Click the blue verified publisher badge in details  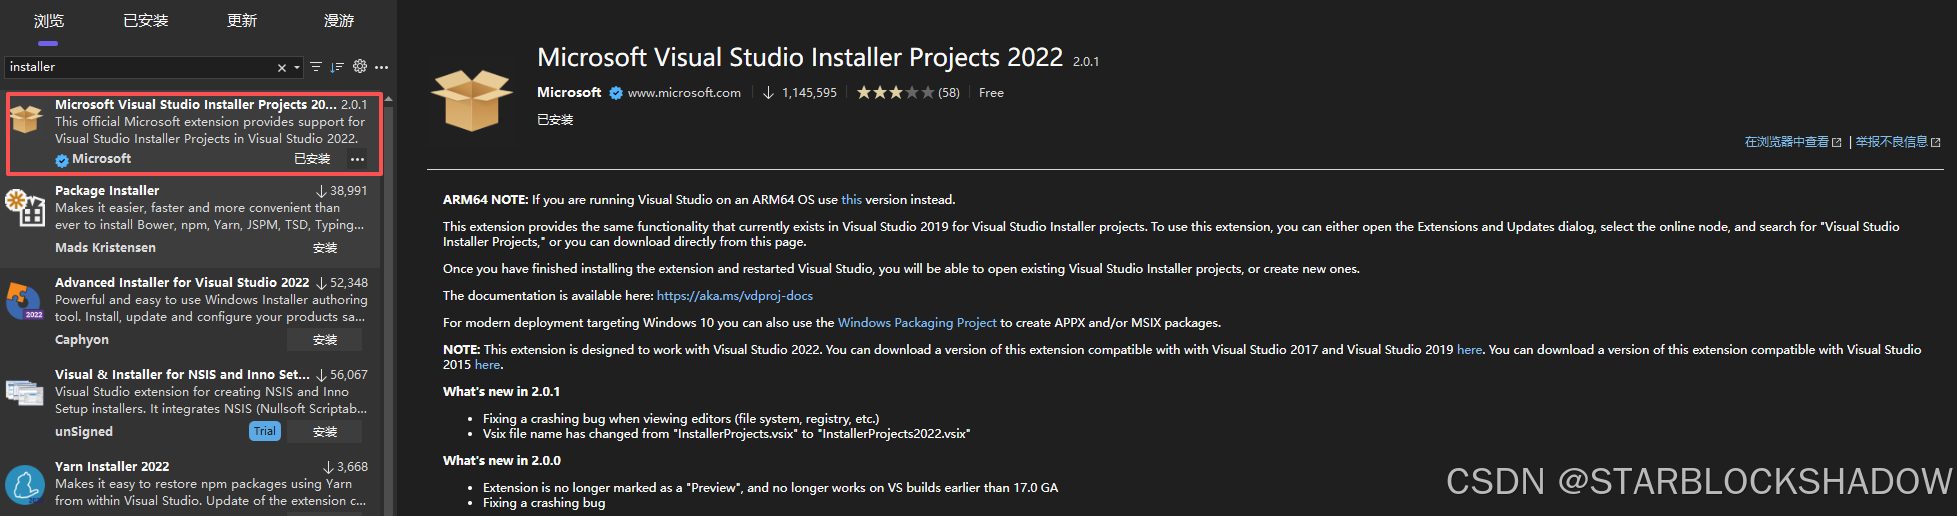(616, 93)
